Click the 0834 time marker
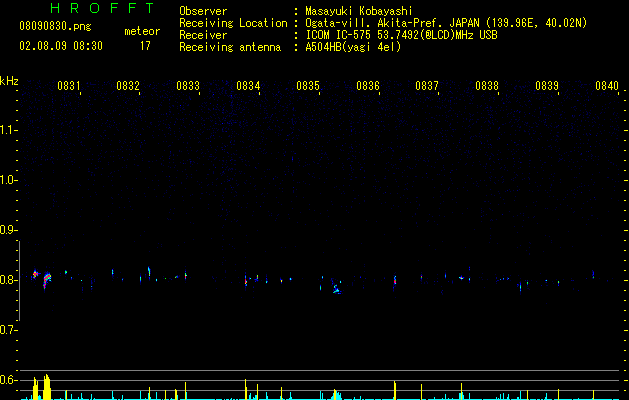Image resolution: width=629 pixels, height=400 pixels. 248,85
